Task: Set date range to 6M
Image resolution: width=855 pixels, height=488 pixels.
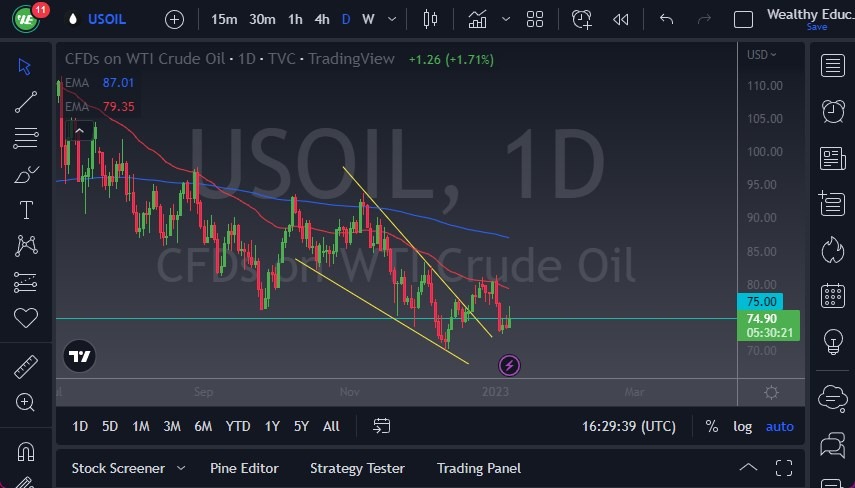Action: (x=203, y=426)
